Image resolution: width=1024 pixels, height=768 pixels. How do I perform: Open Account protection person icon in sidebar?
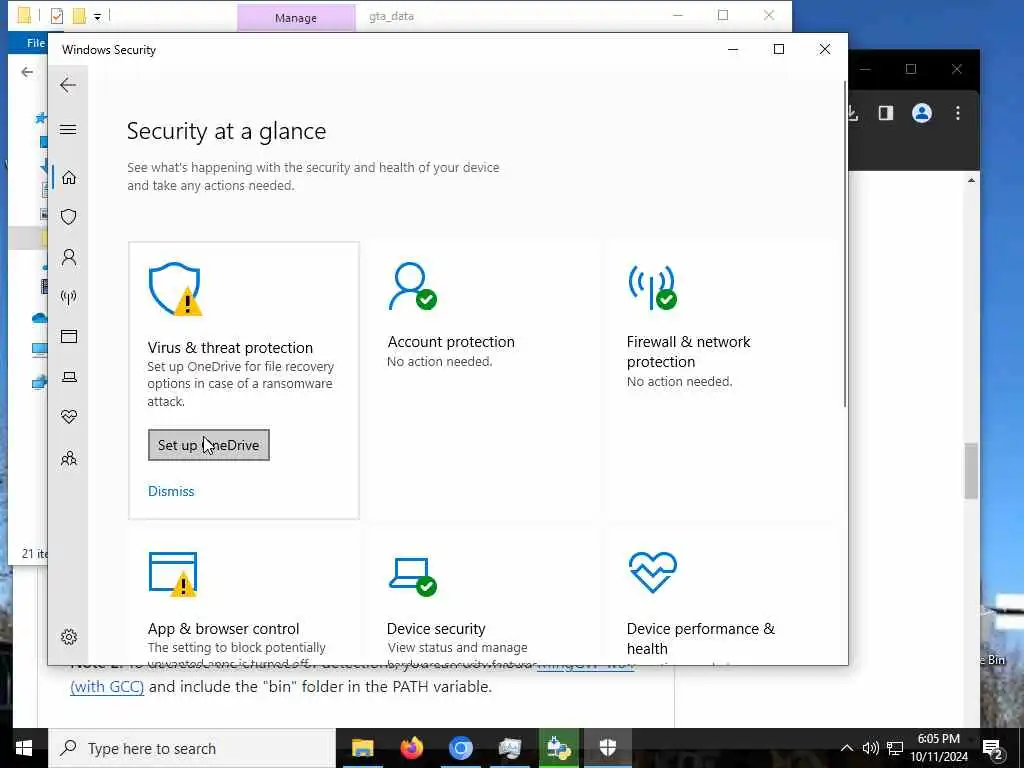69,257
